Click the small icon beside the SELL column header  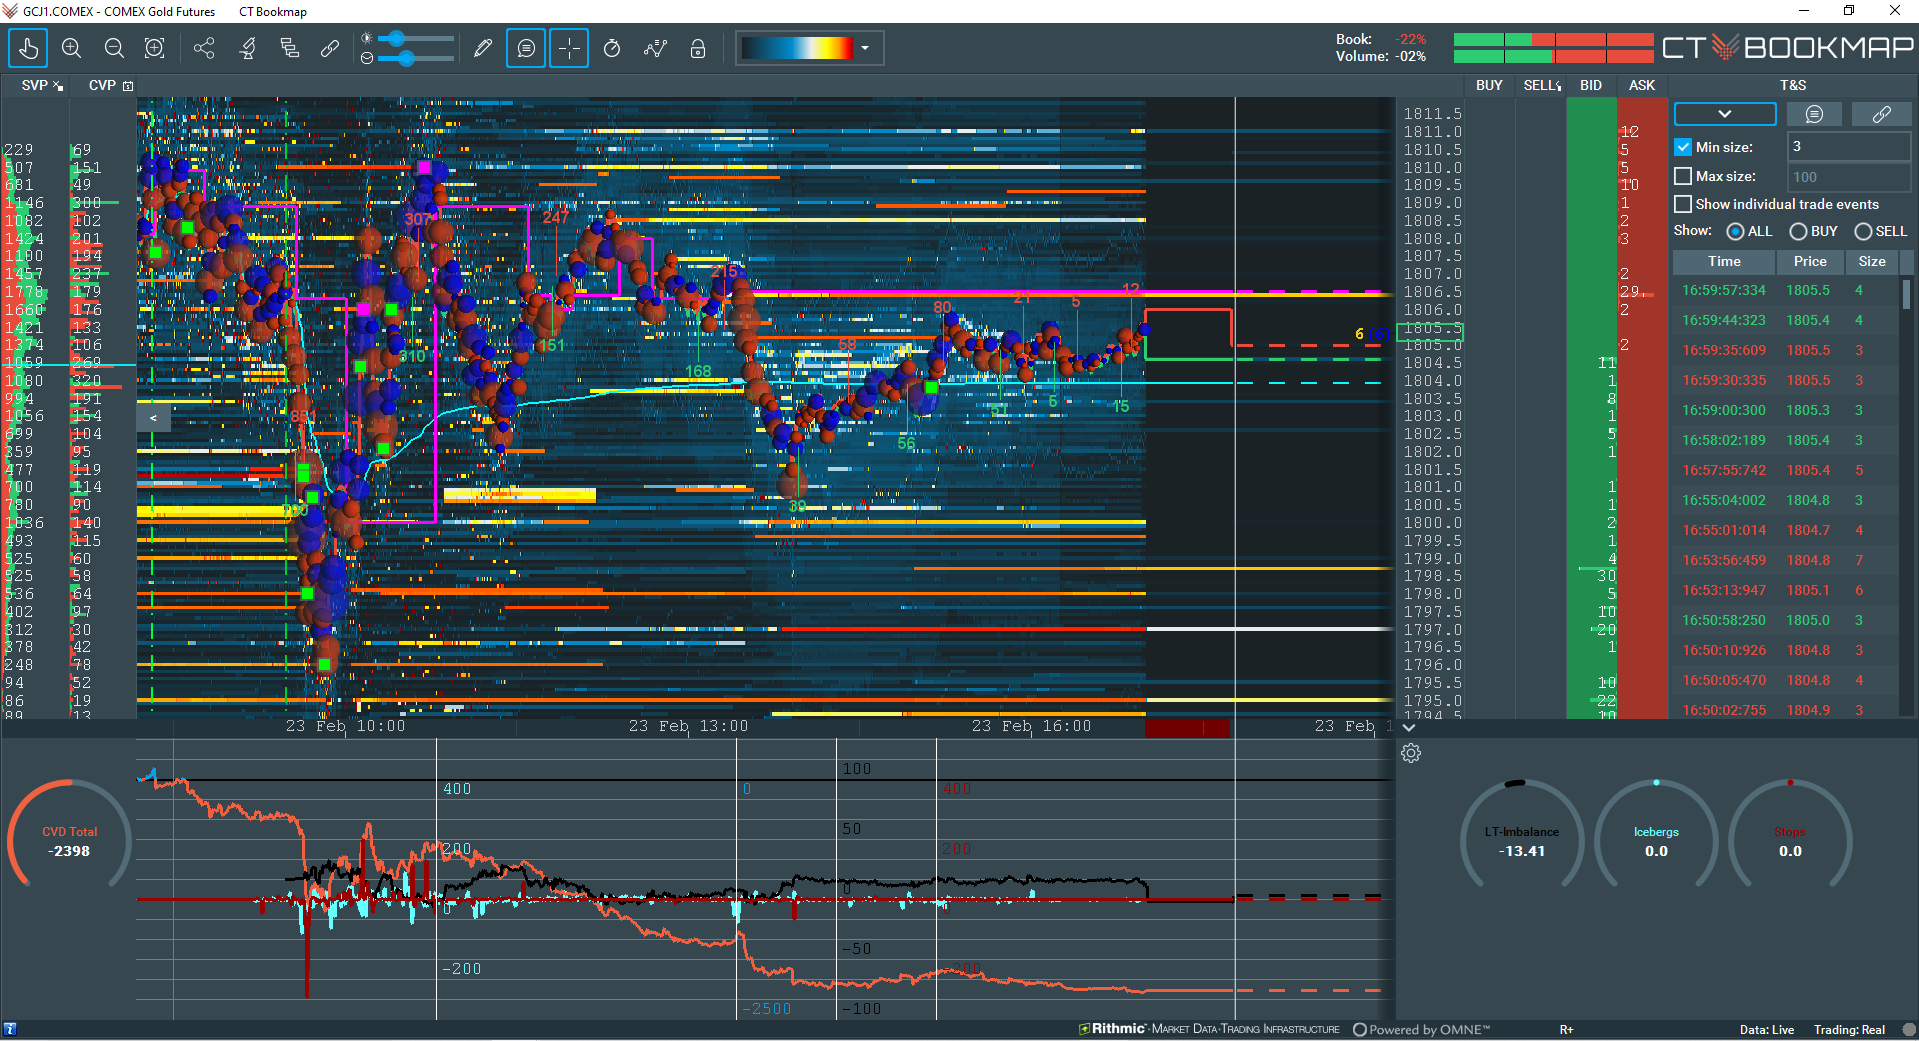1558,86
